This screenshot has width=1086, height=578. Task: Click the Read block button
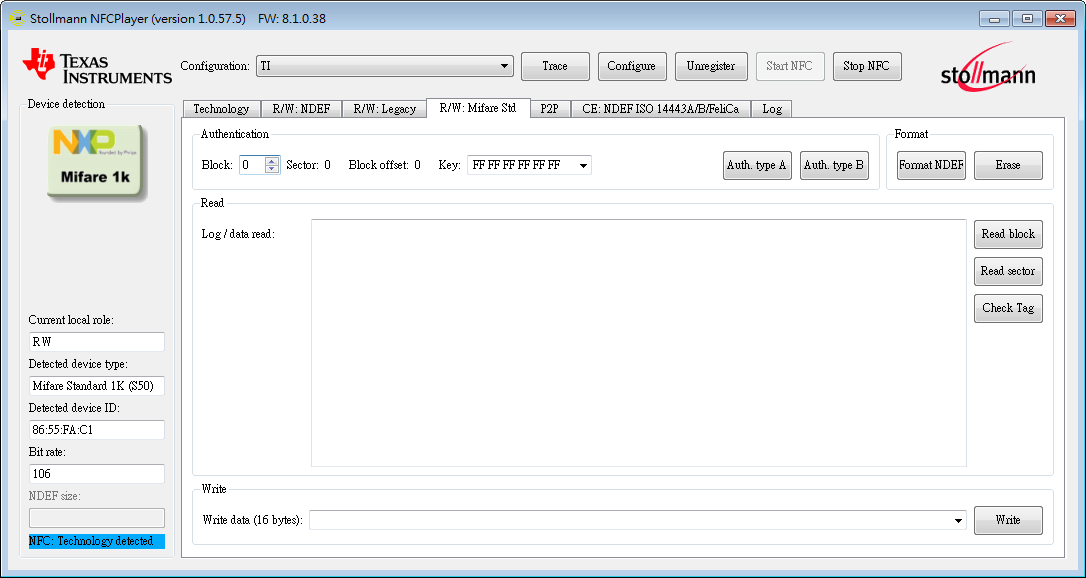1008,234
